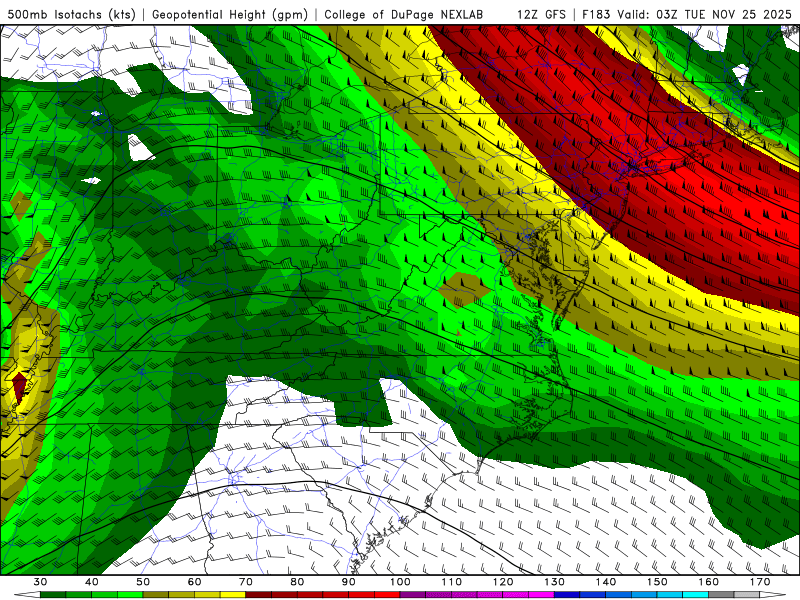Screen dimensions: 800x600
Task: Click the colorbar's left end arrow cap
Action: click(28, 595)
